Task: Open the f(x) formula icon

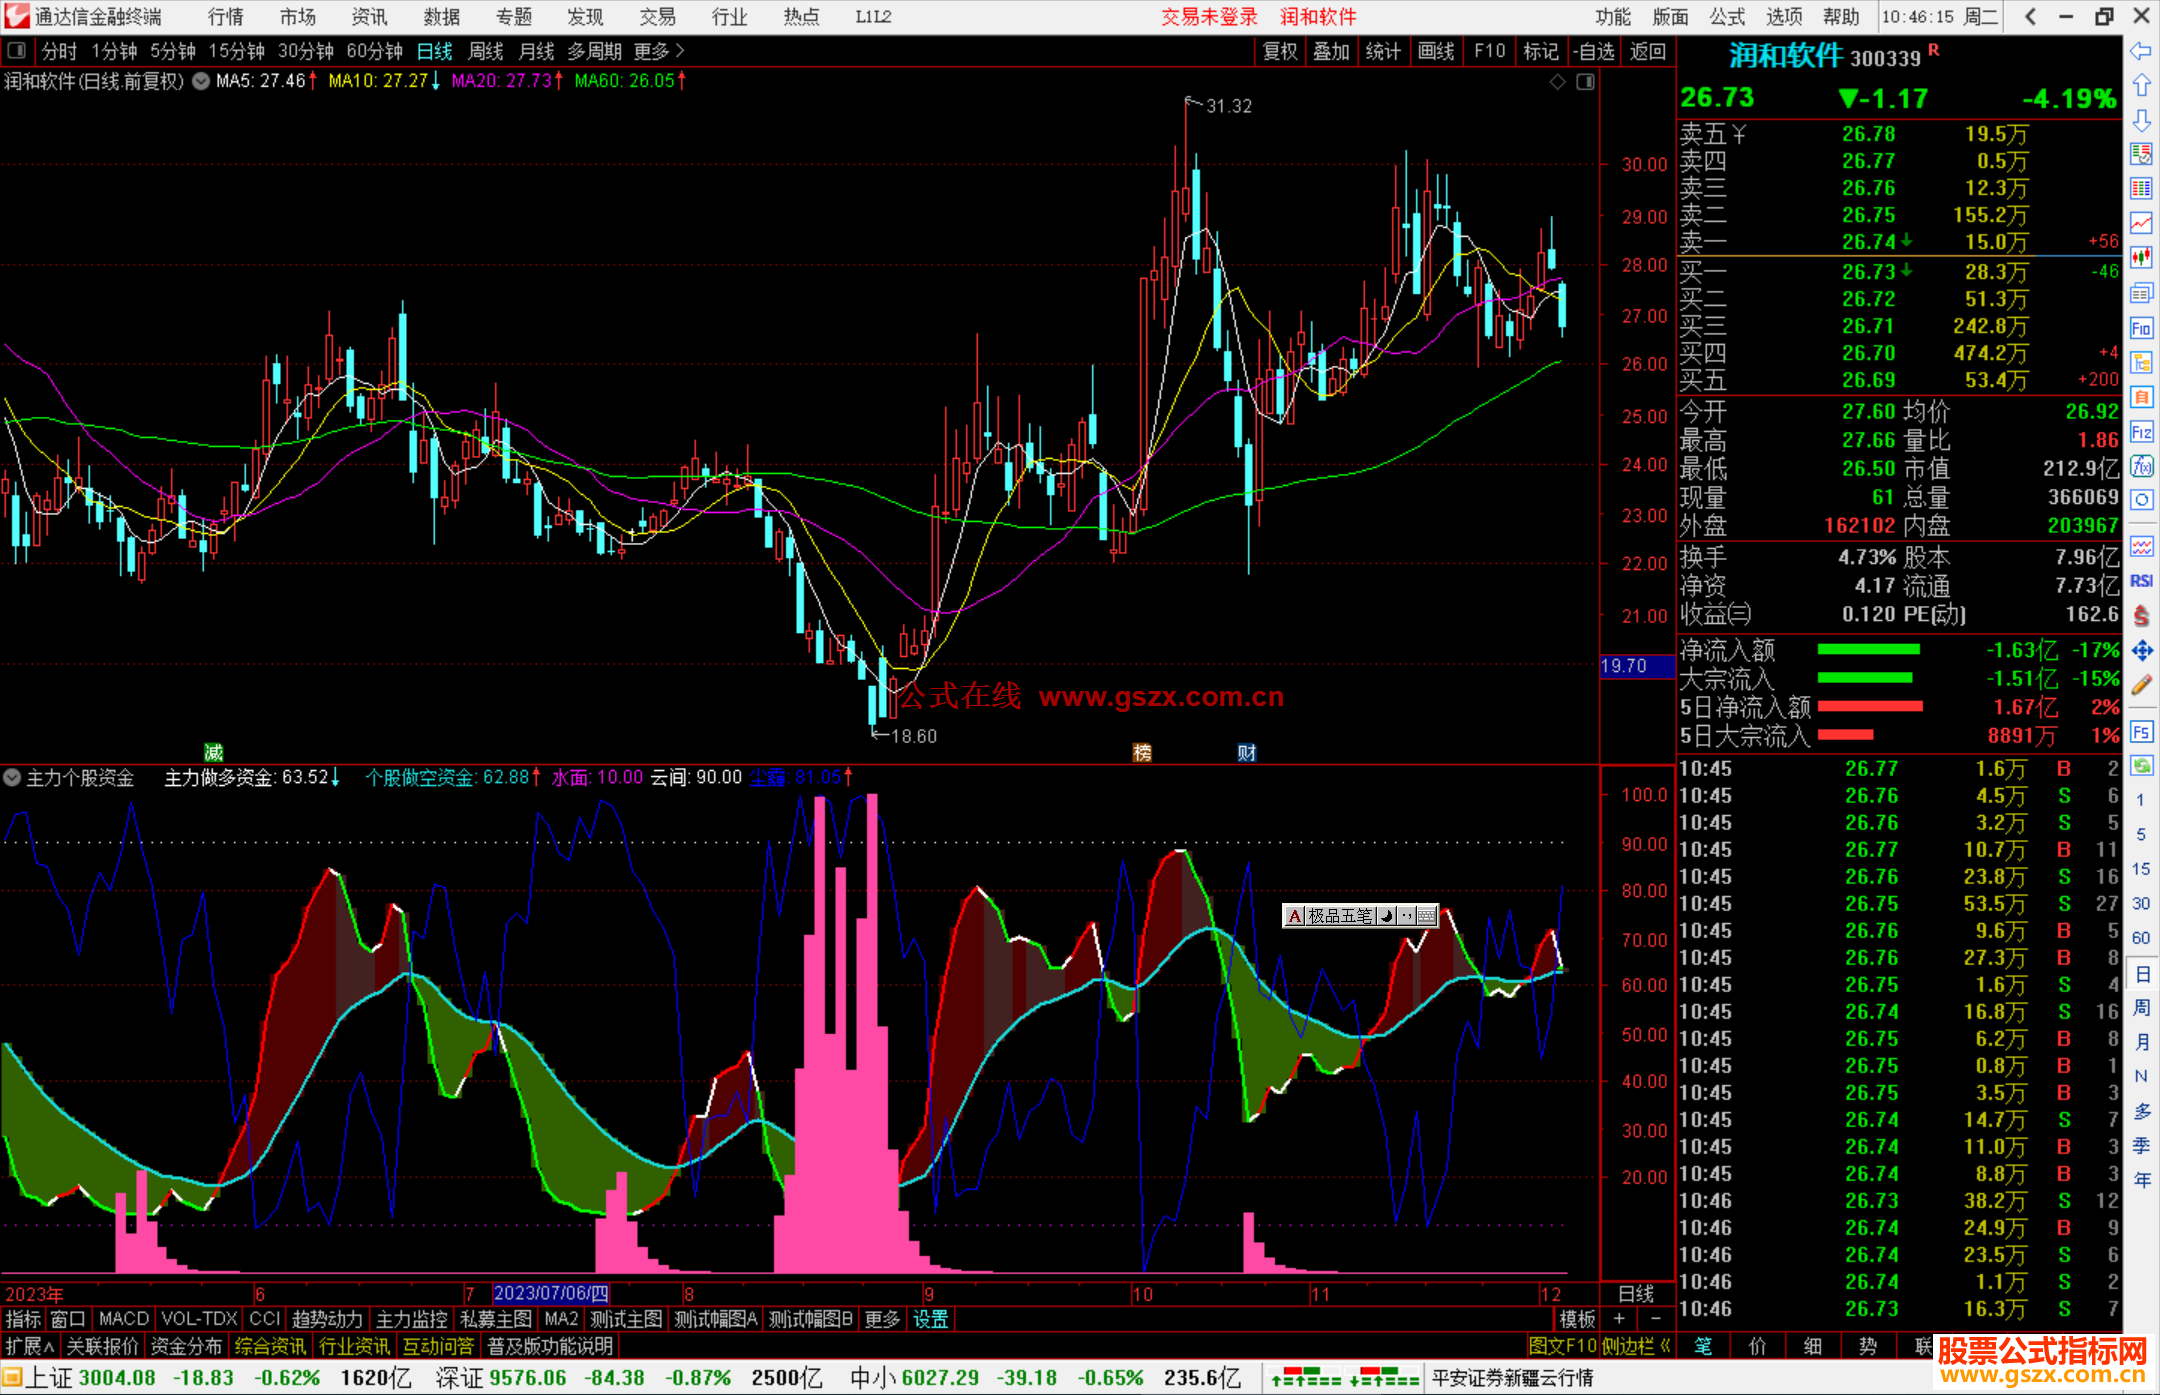Action: [x=2141, y=467]
